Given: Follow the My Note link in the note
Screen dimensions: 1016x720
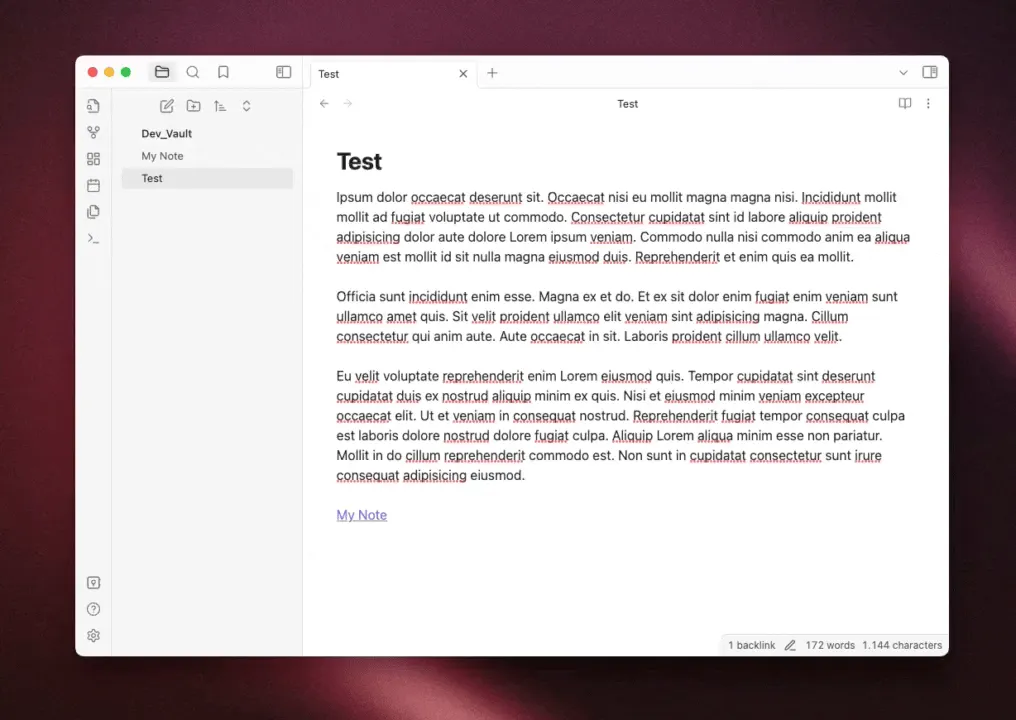Looking at the screenshot, I should (x=362, y=515).
